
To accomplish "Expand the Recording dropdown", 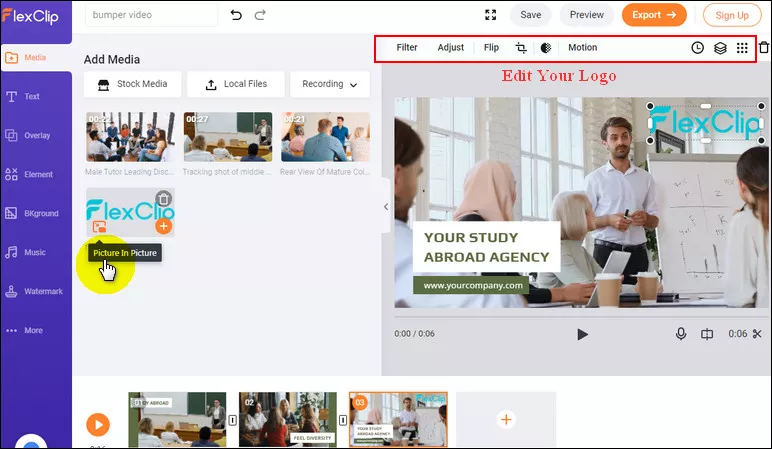I will (x=330, y=84).
